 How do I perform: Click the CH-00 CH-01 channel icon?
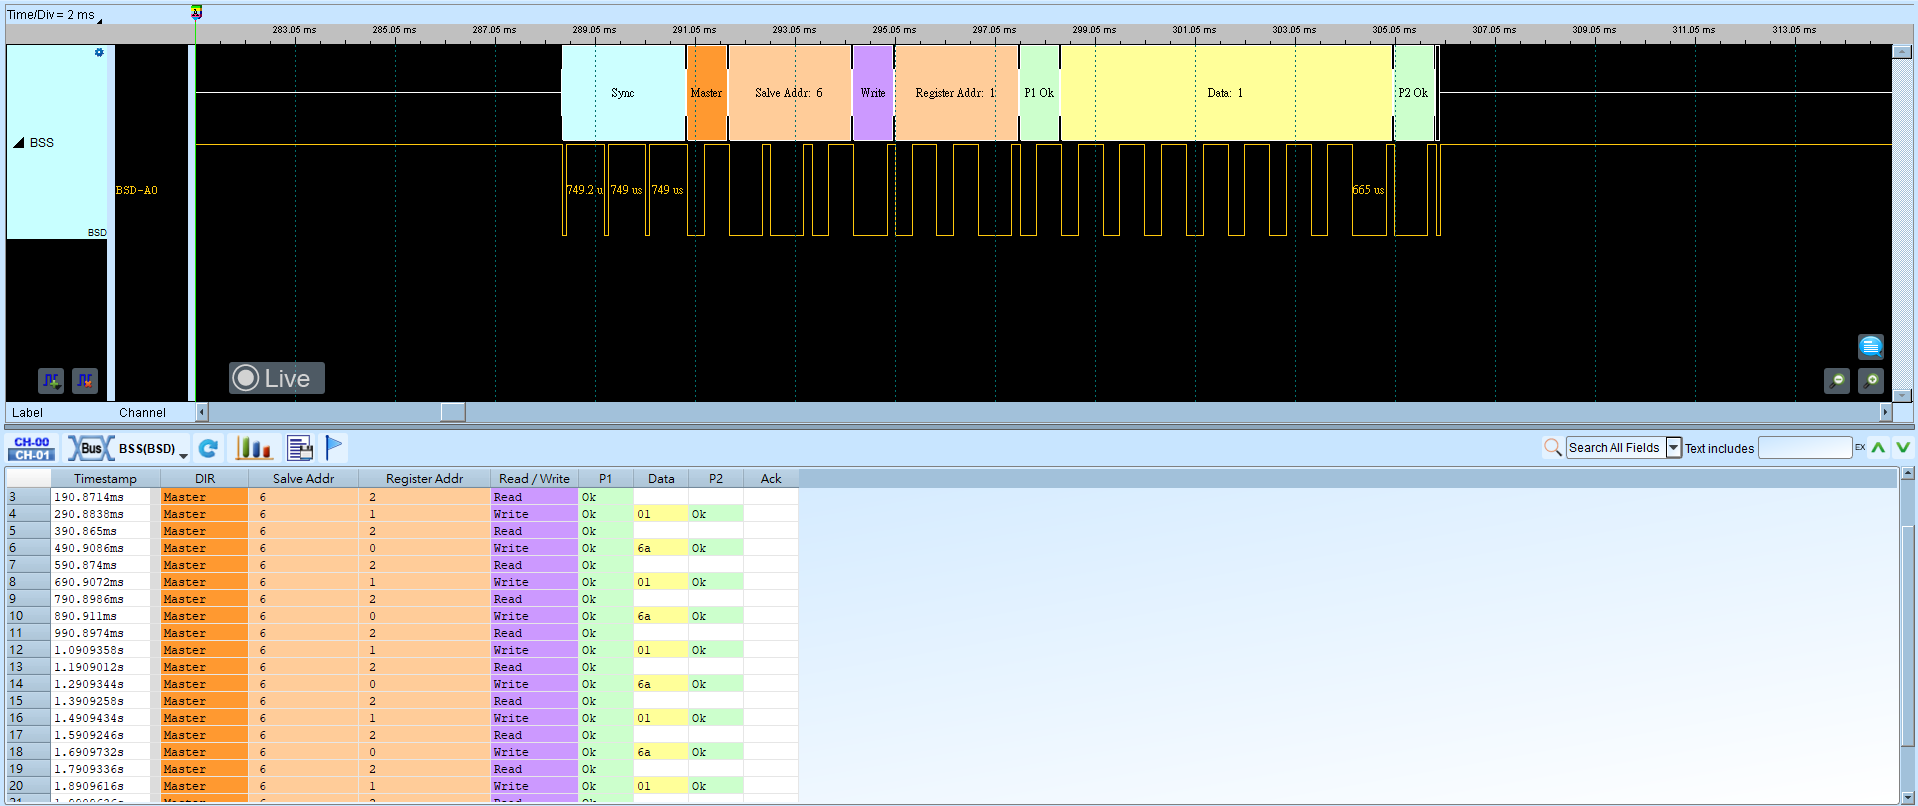32,448
